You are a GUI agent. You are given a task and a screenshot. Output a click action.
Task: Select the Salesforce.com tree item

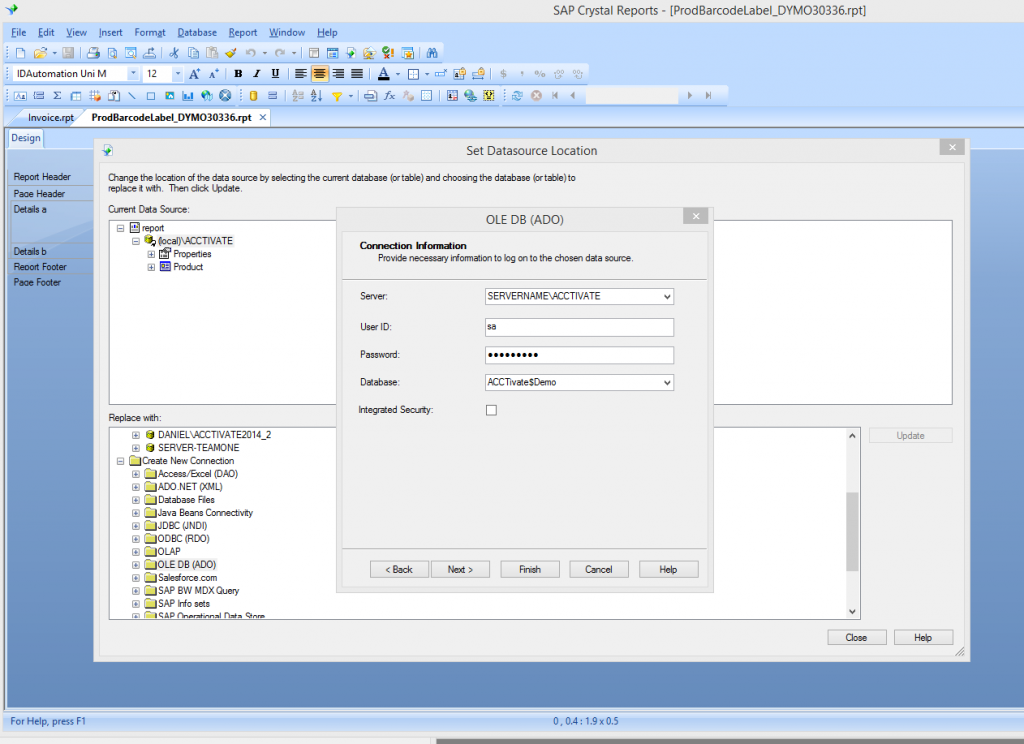[187, 578]
